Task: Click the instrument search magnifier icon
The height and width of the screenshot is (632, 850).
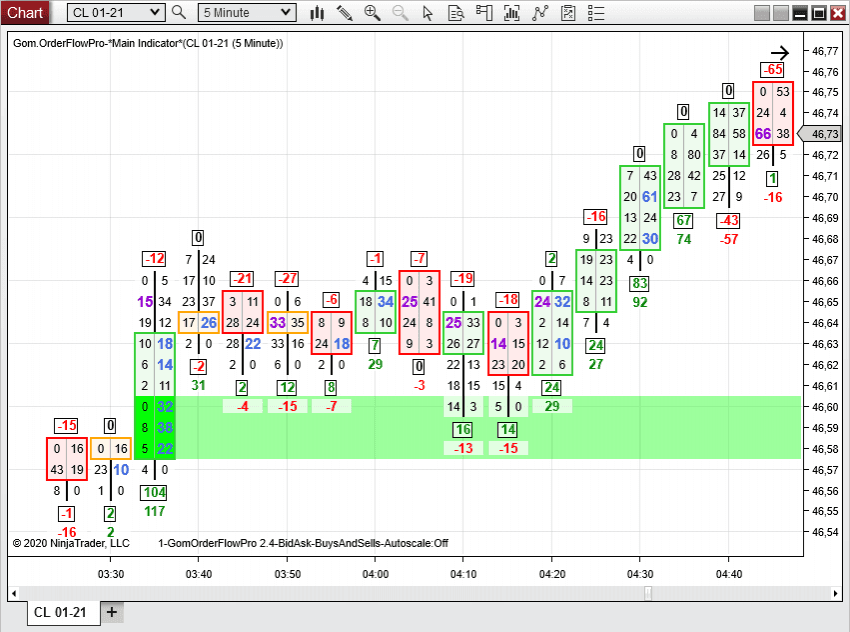Action: pyautogui.click(x=179, y=13)
